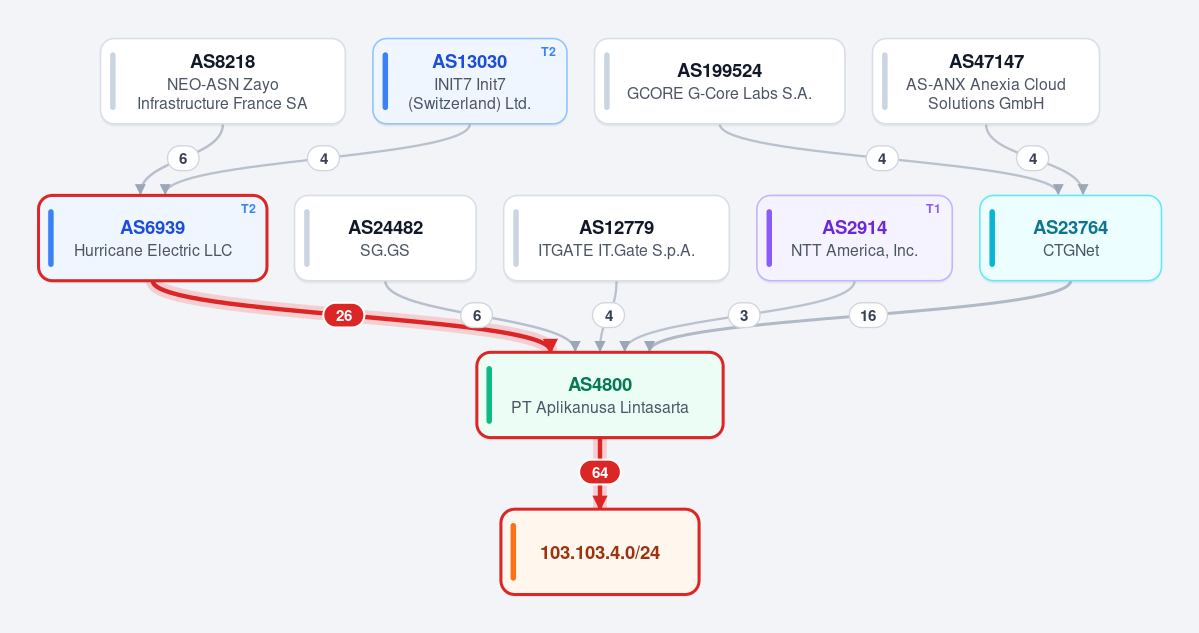1199x633 pixels.
Task: Click the AS47147 Anexia Cloud node
Action: (986, 82)
